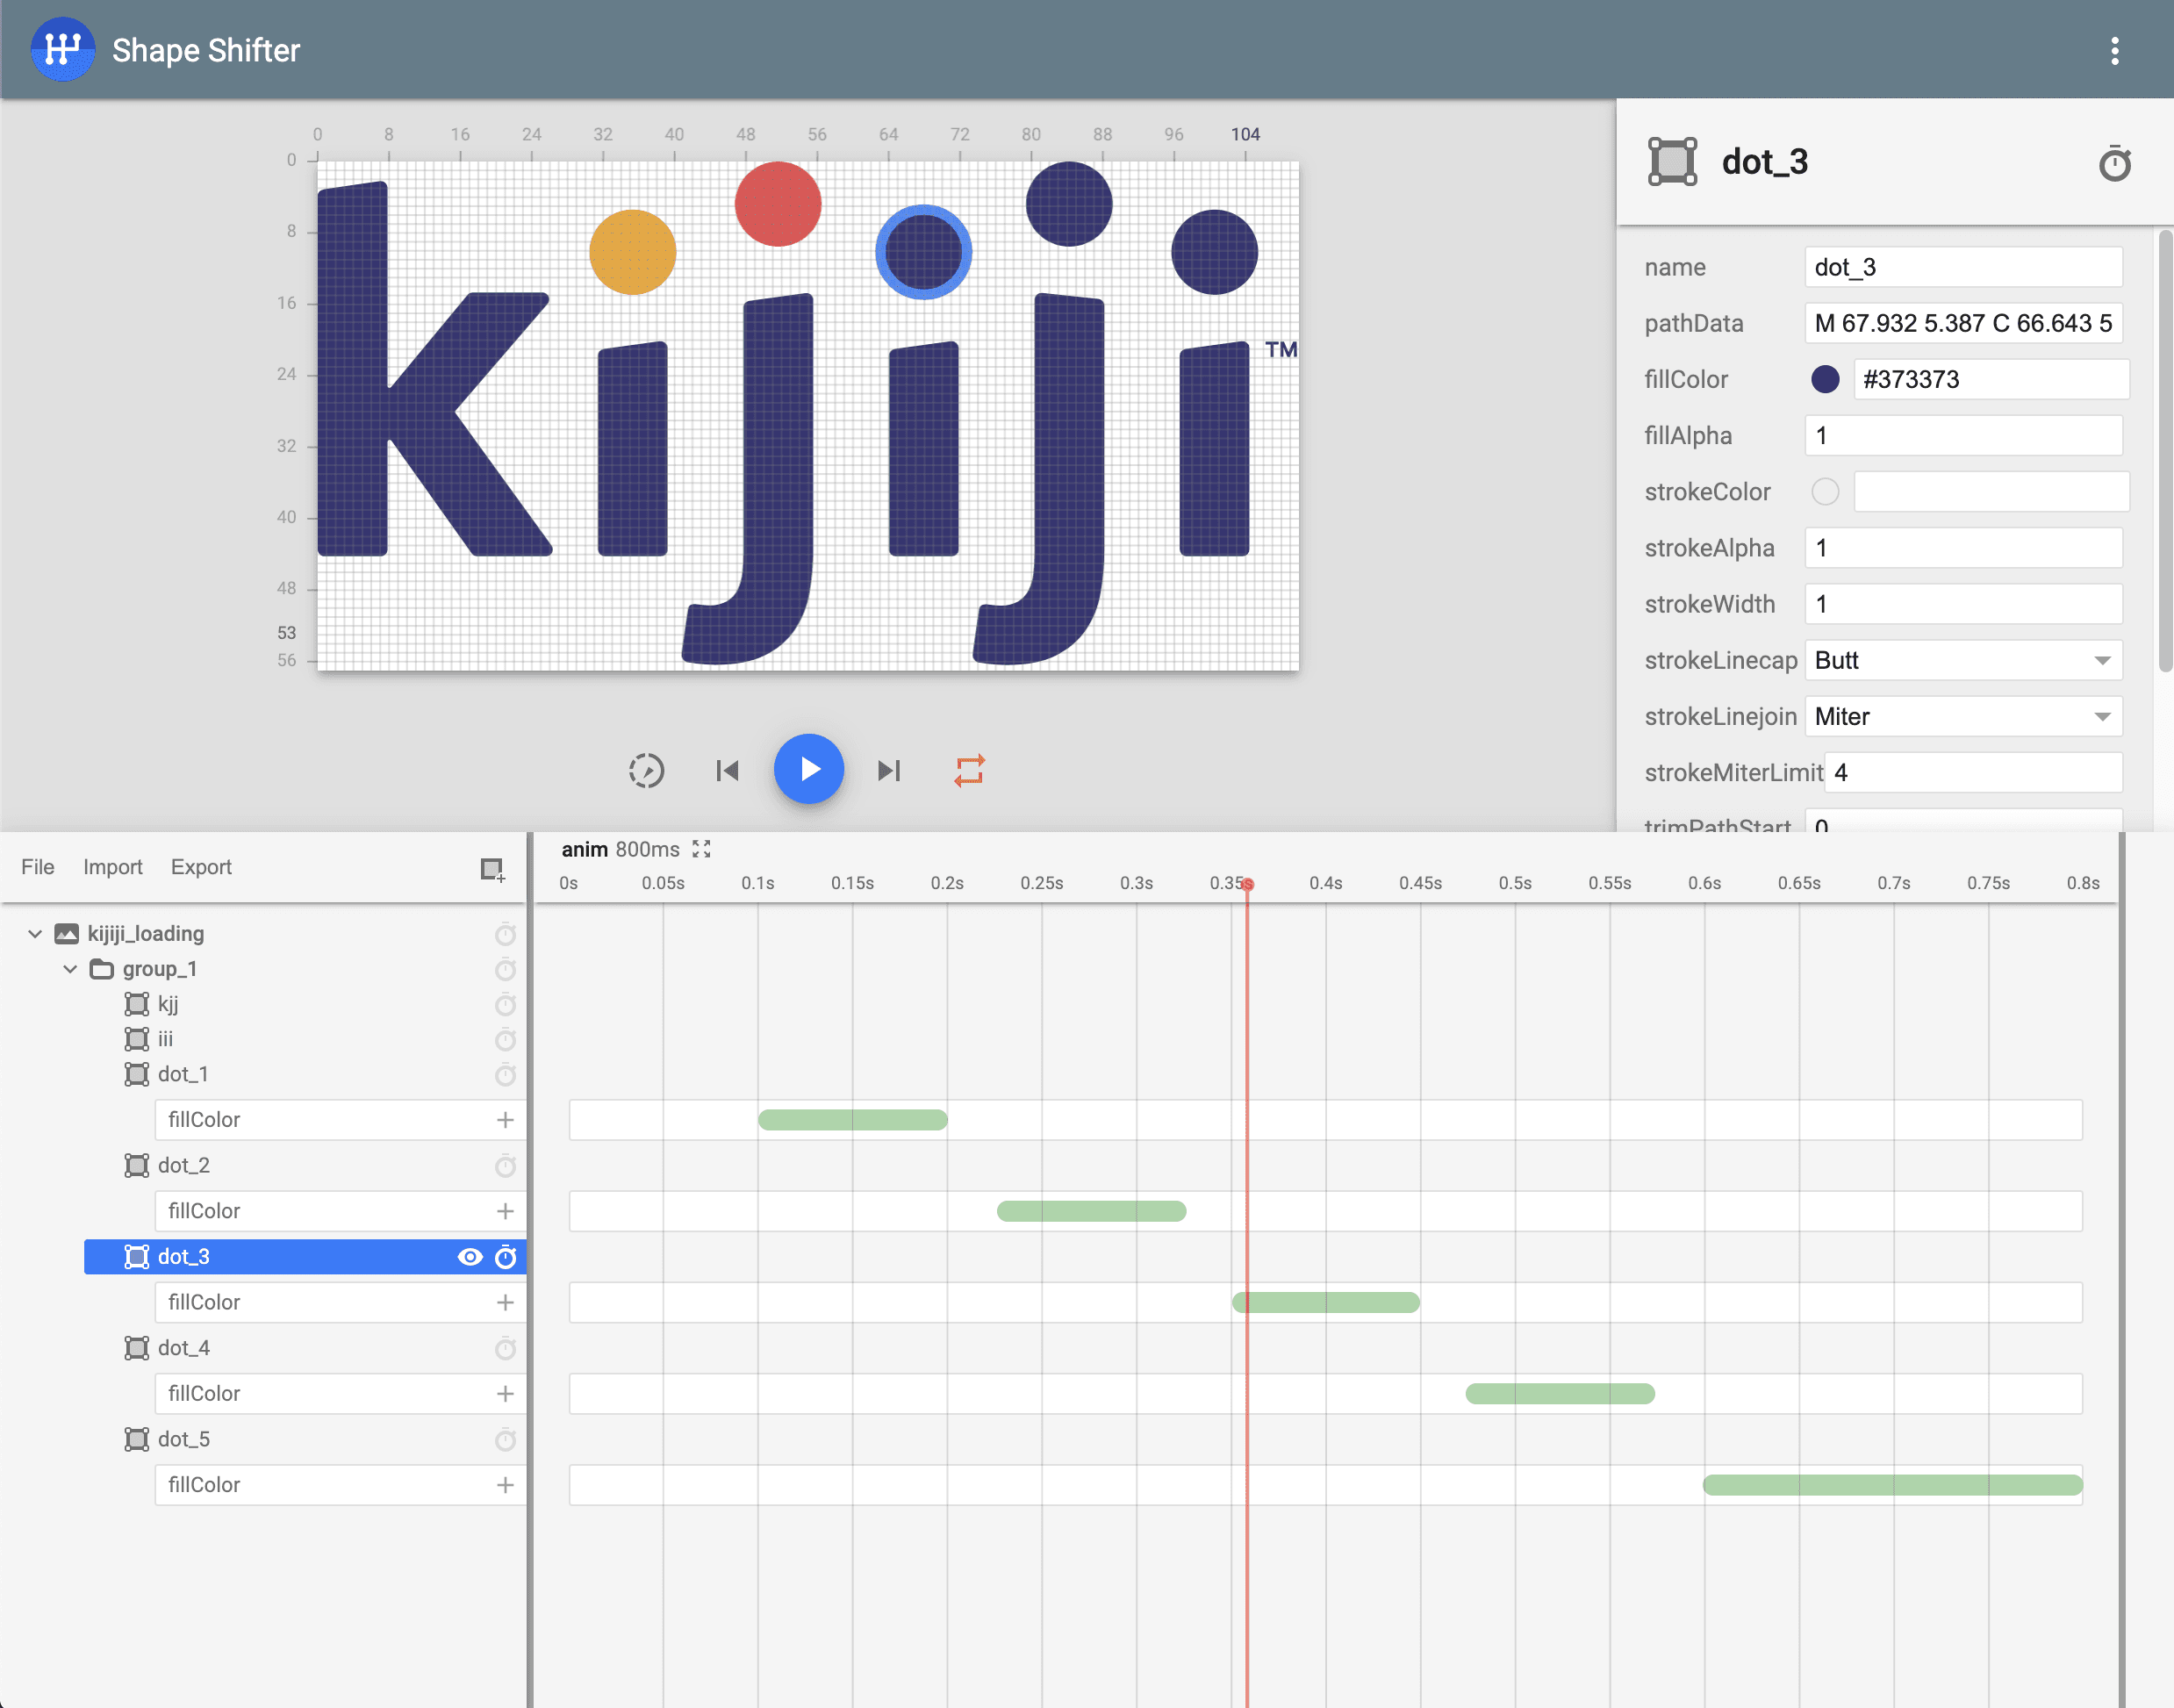Click the animate stopwatch on dot_3 row

pyautogui.click(x=506, y=1257)
